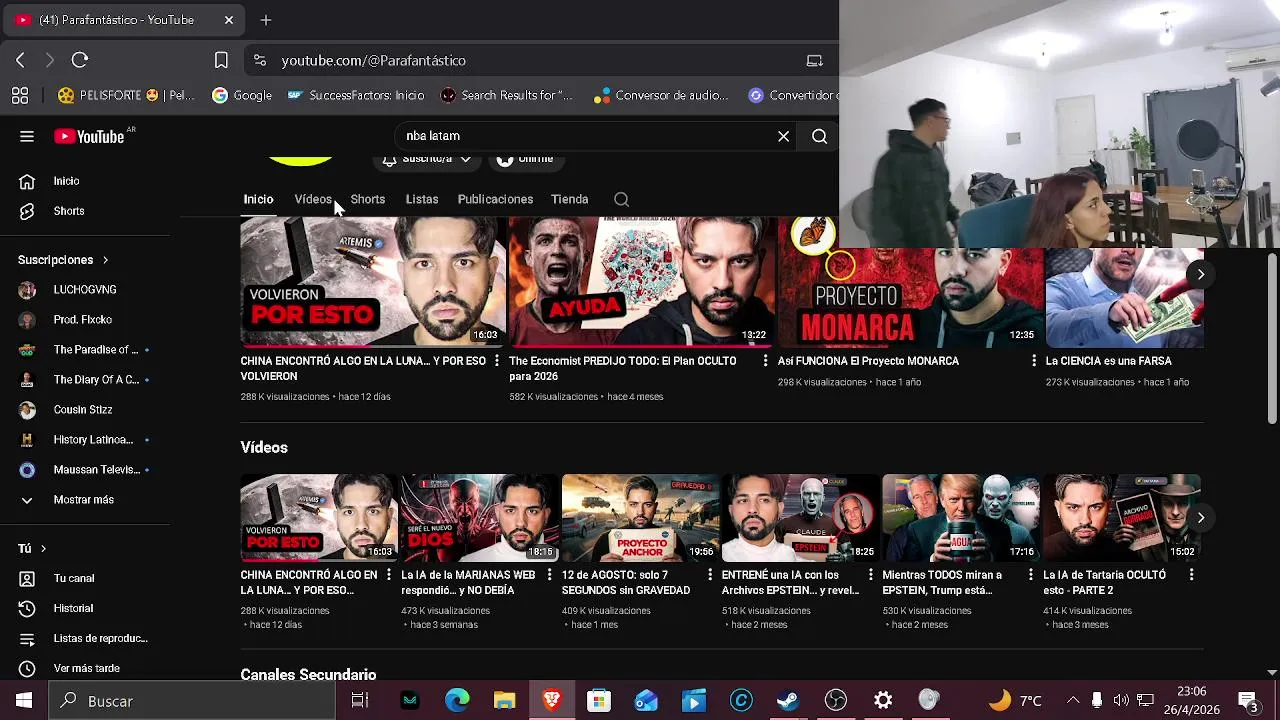
Task: Show hidden system tray icons chevron
Action: point(1073,701)
